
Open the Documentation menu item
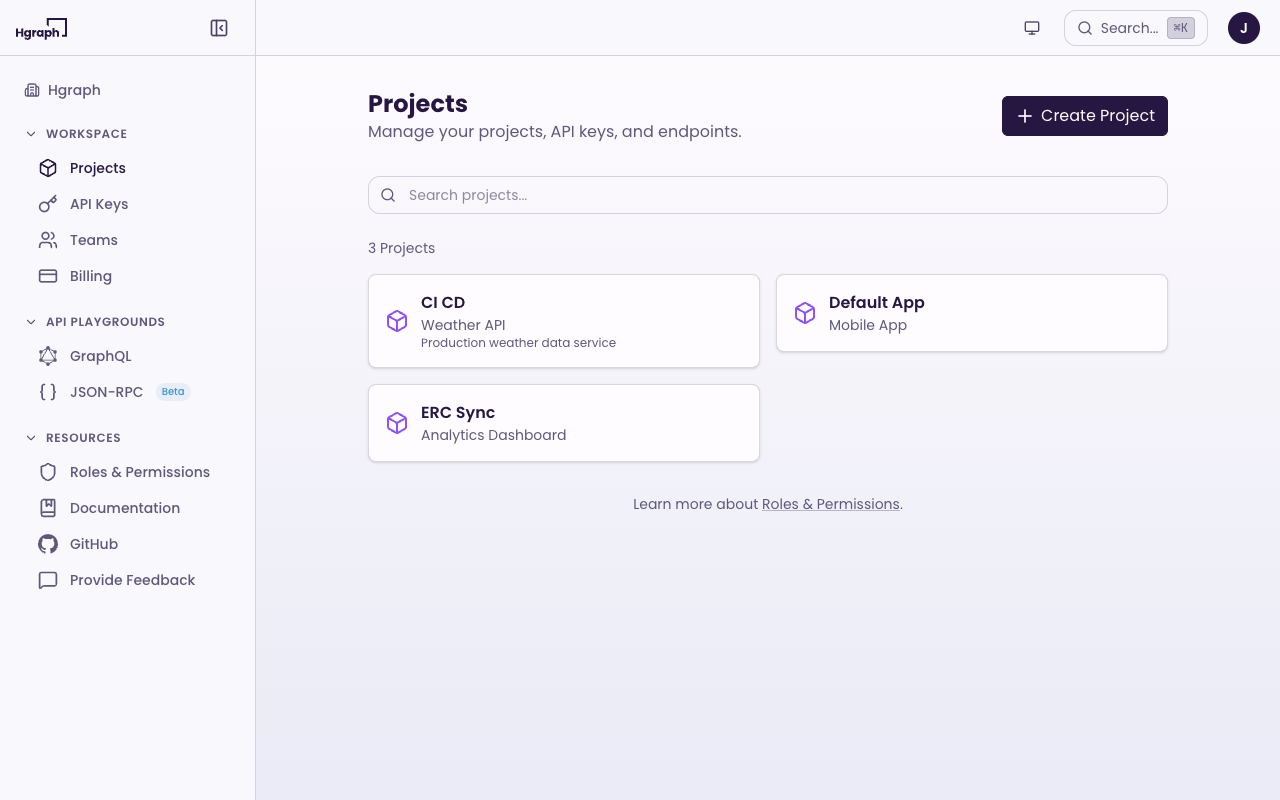click(x=124, y=508)
